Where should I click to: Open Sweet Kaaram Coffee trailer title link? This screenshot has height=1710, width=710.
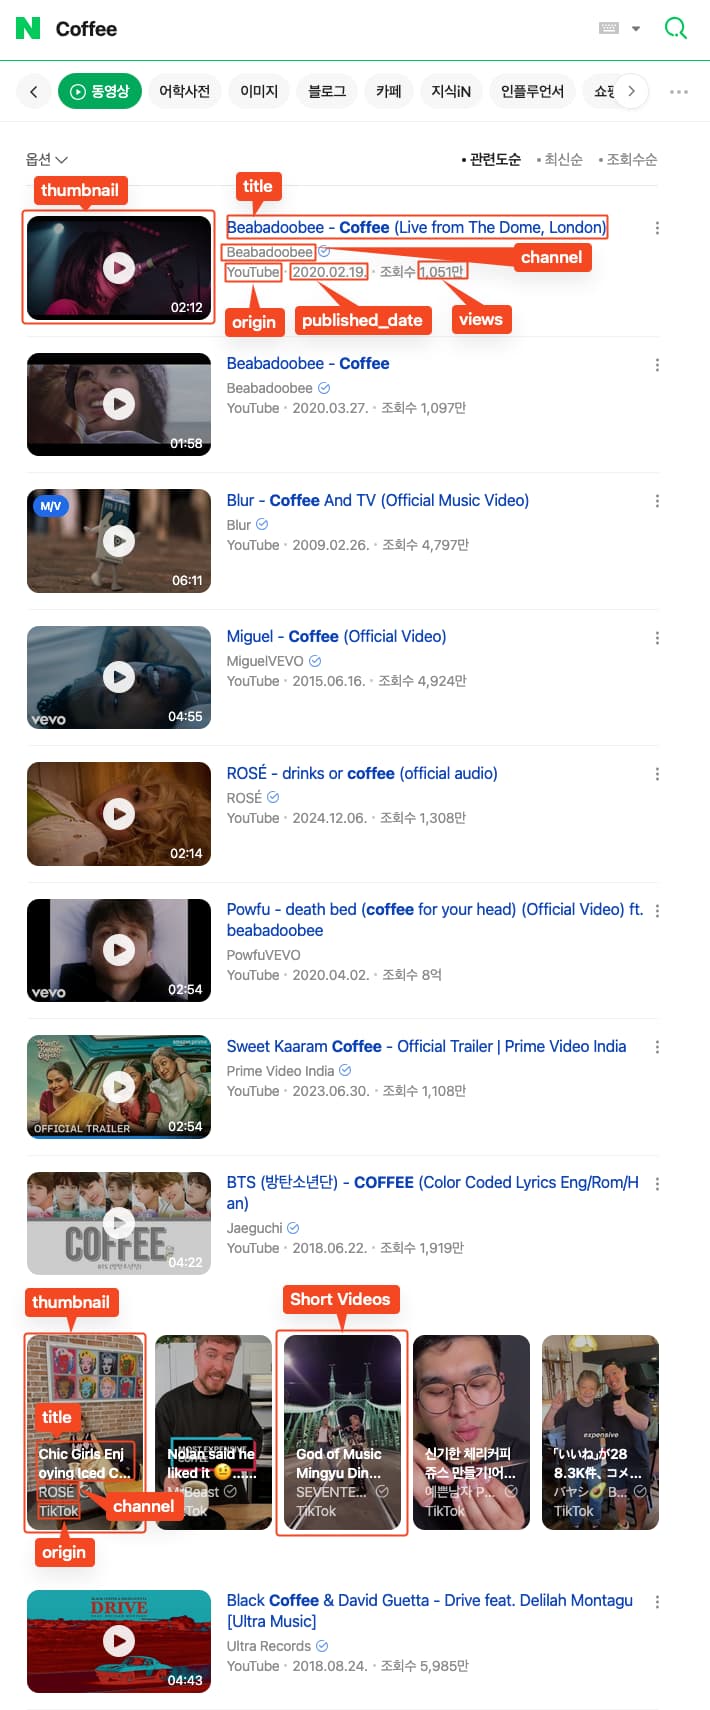click(x=426, y=1046)
